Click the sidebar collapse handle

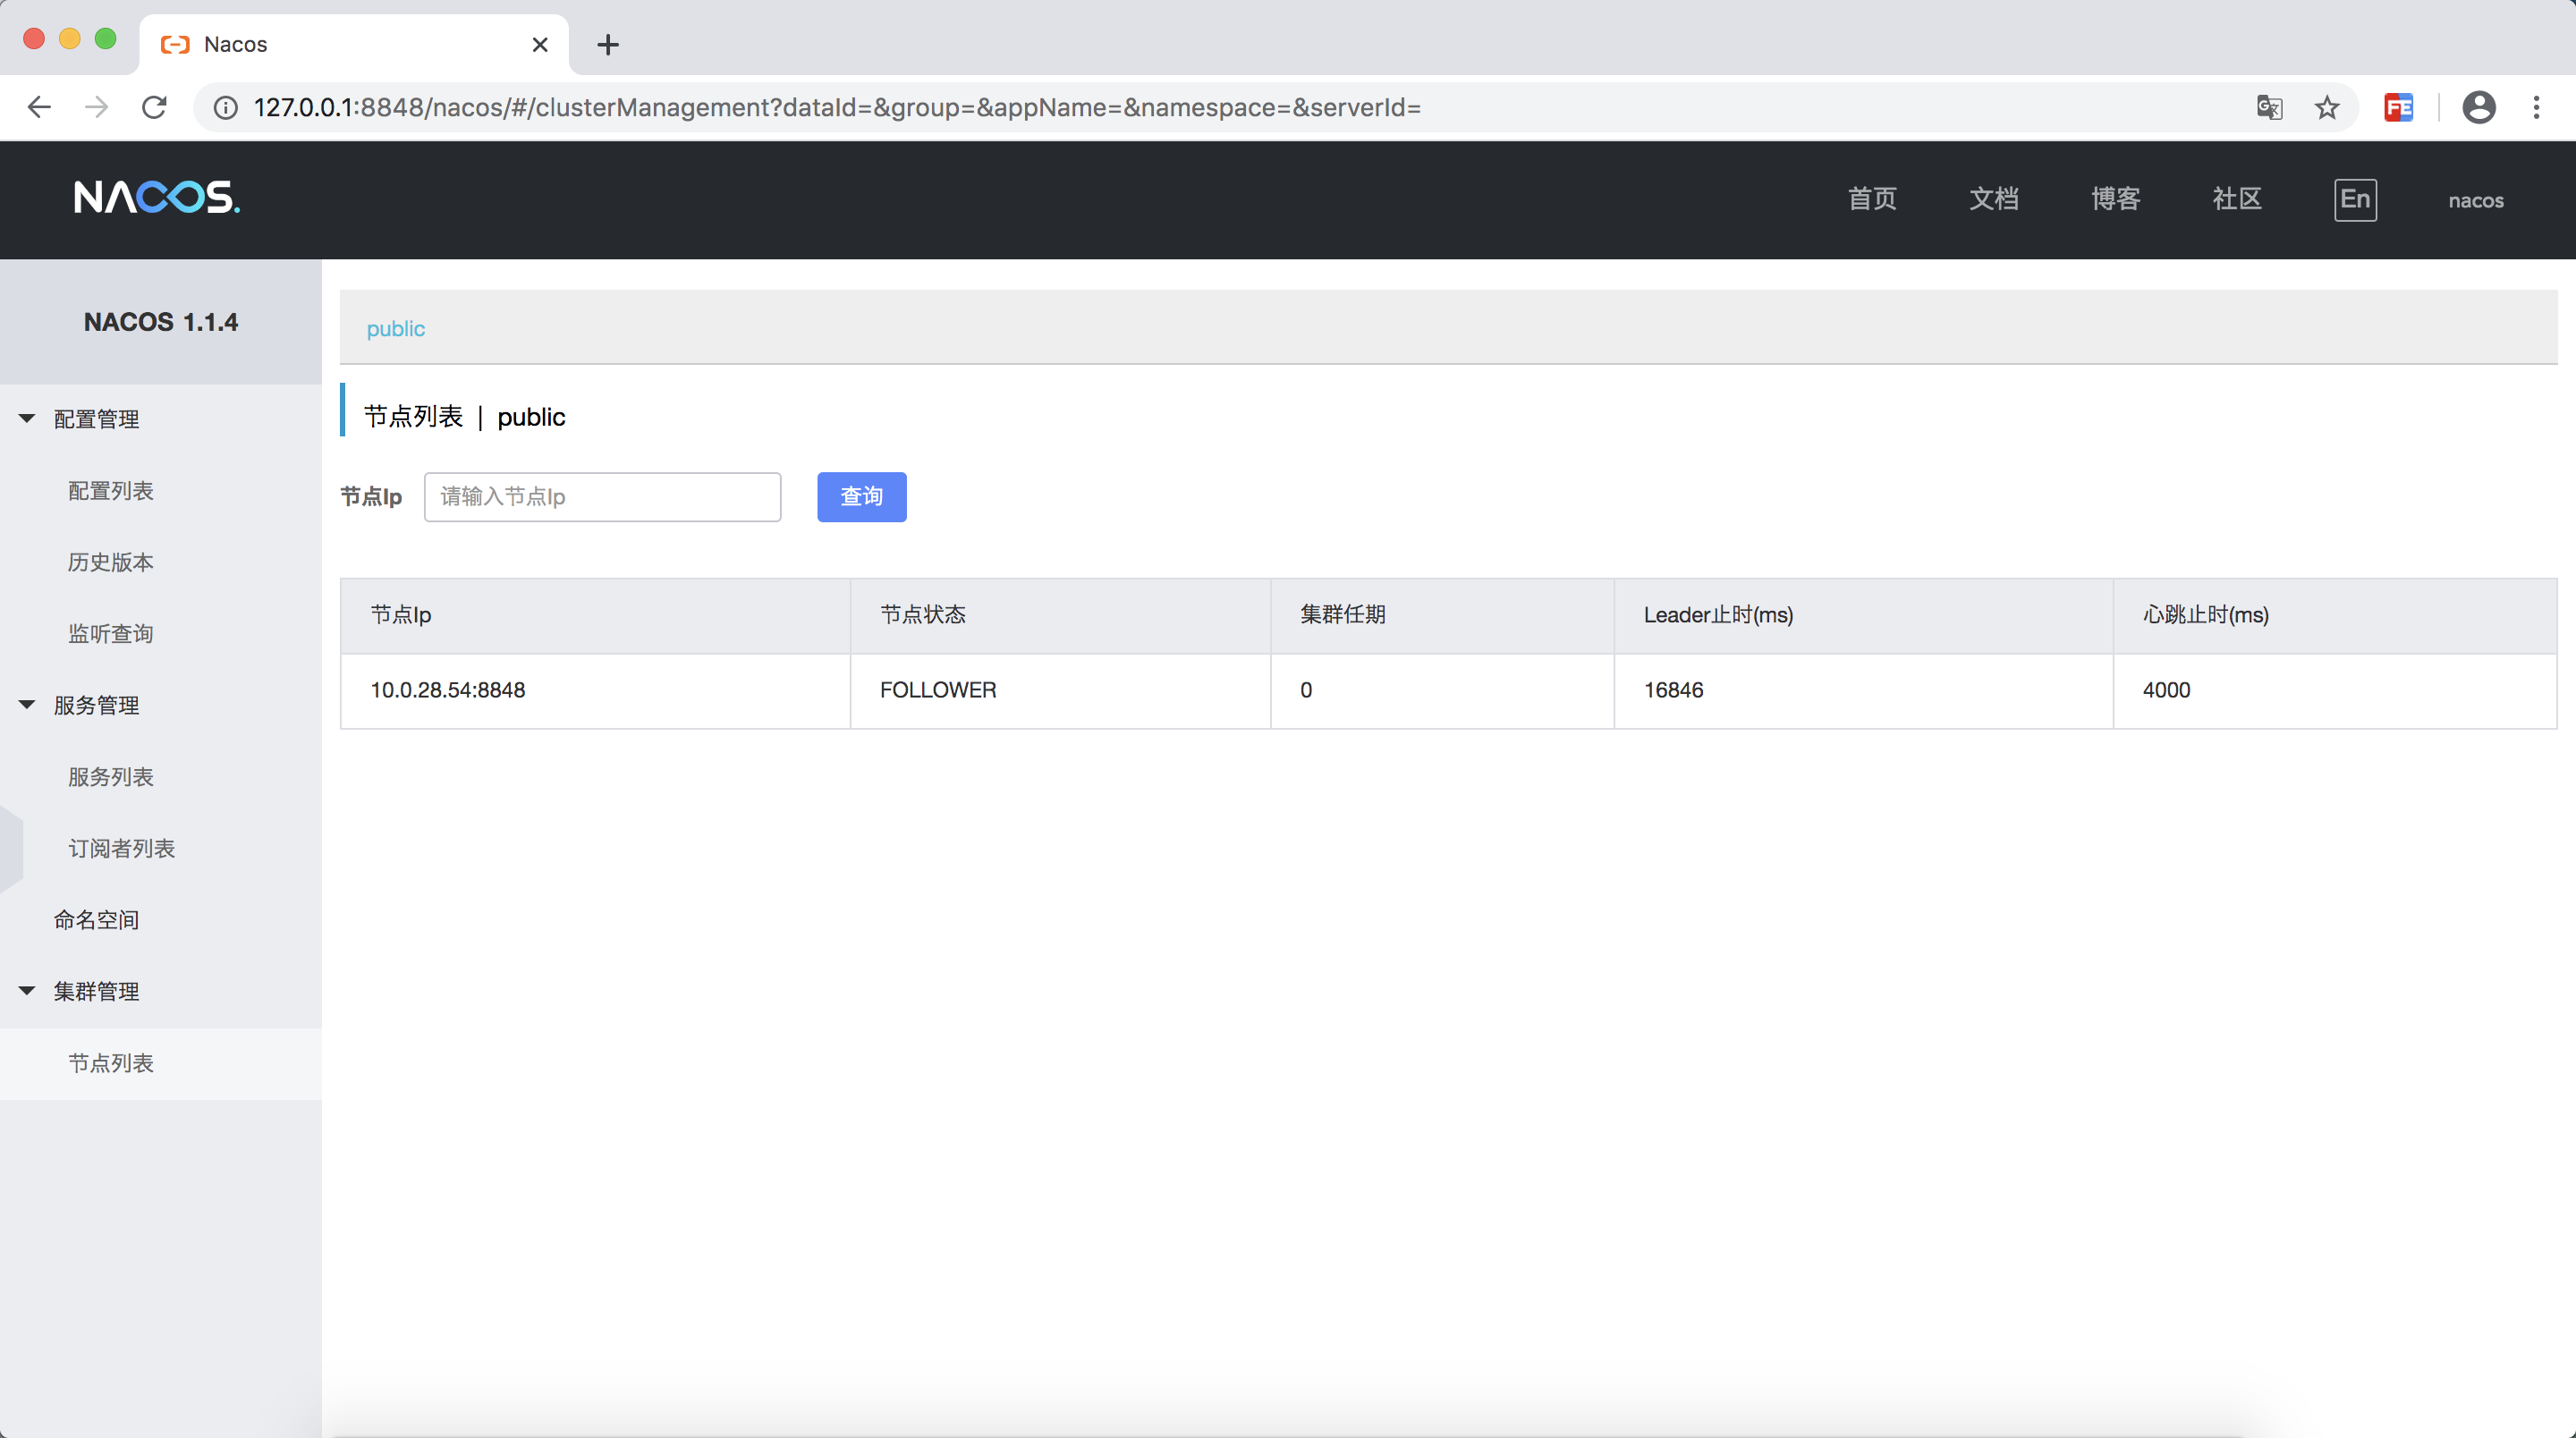point(10,848)
